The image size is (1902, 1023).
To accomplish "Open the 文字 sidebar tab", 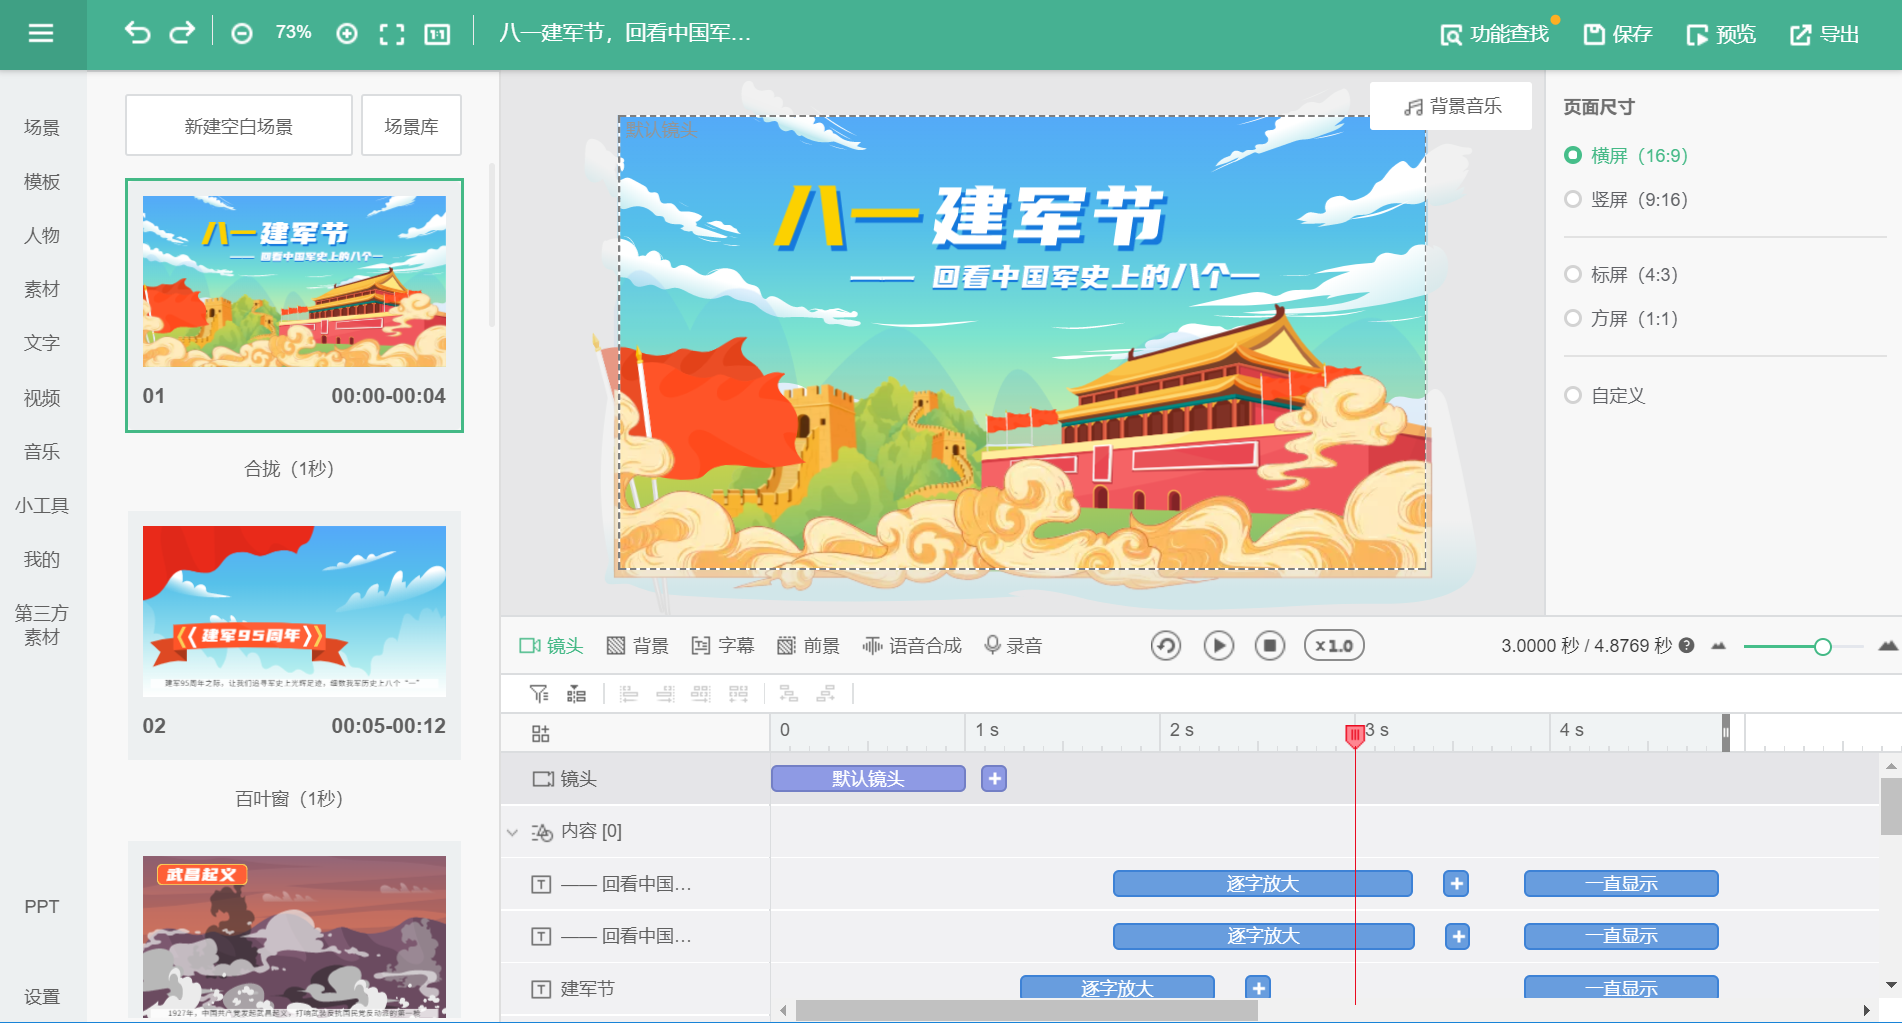I will point(42,343).
